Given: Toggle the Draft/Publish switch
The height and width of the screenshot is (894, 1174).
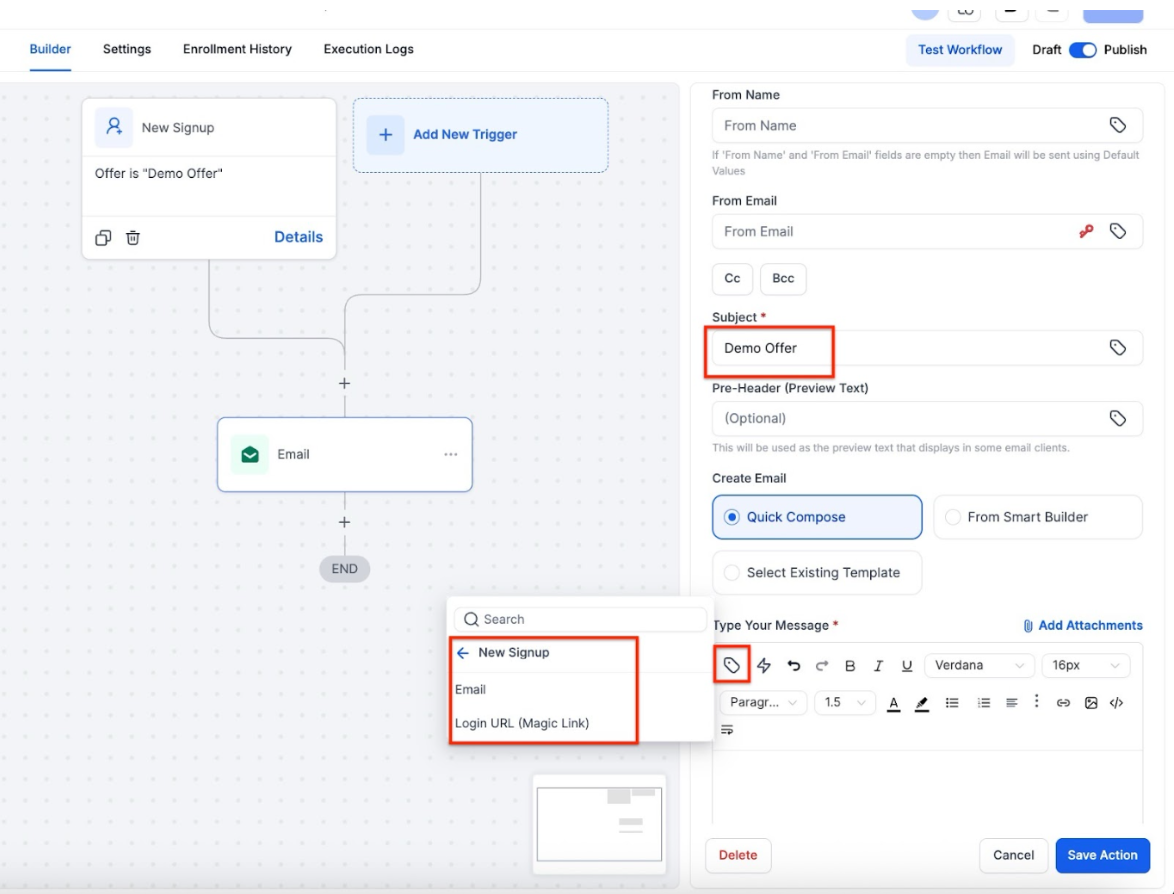Looking at the screenshot, I should coord(1083,50).
